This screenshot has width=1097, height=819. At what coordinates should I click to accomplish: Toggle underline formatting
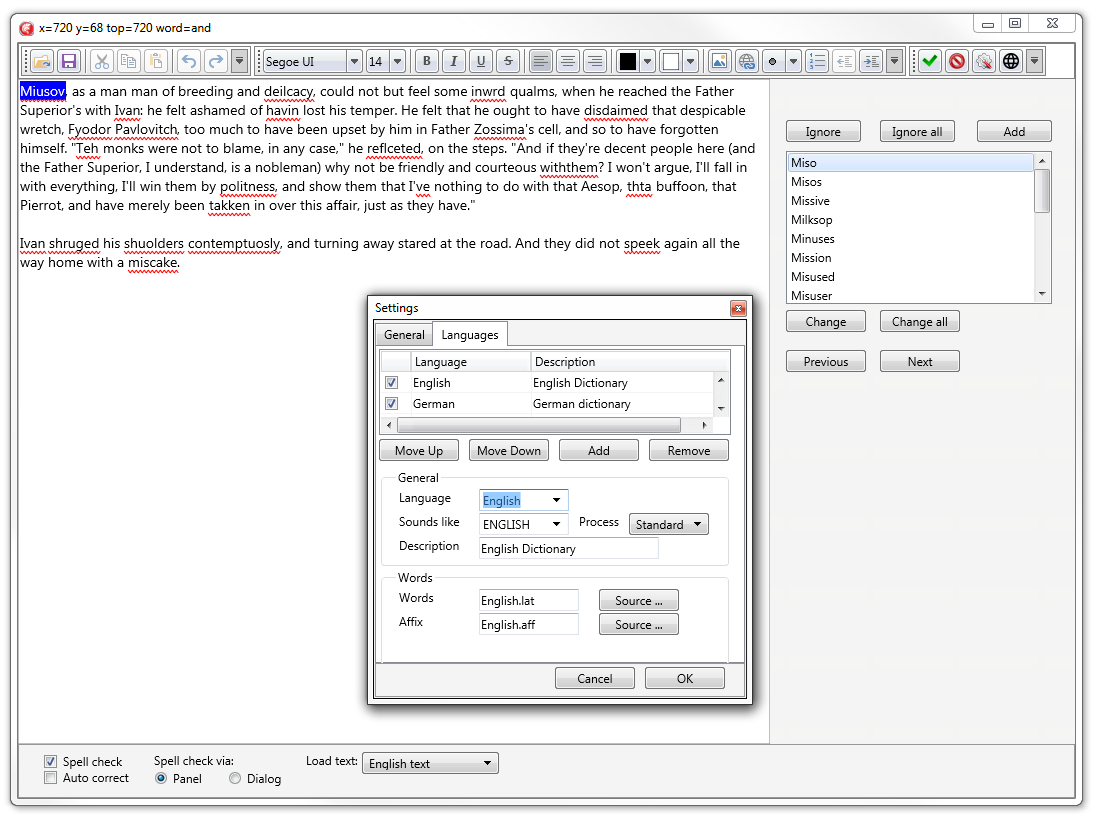coord(481,62)
